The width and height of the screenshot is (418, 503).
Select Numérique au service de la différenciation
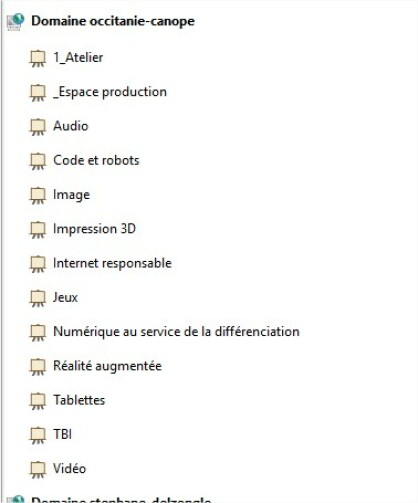176,332
